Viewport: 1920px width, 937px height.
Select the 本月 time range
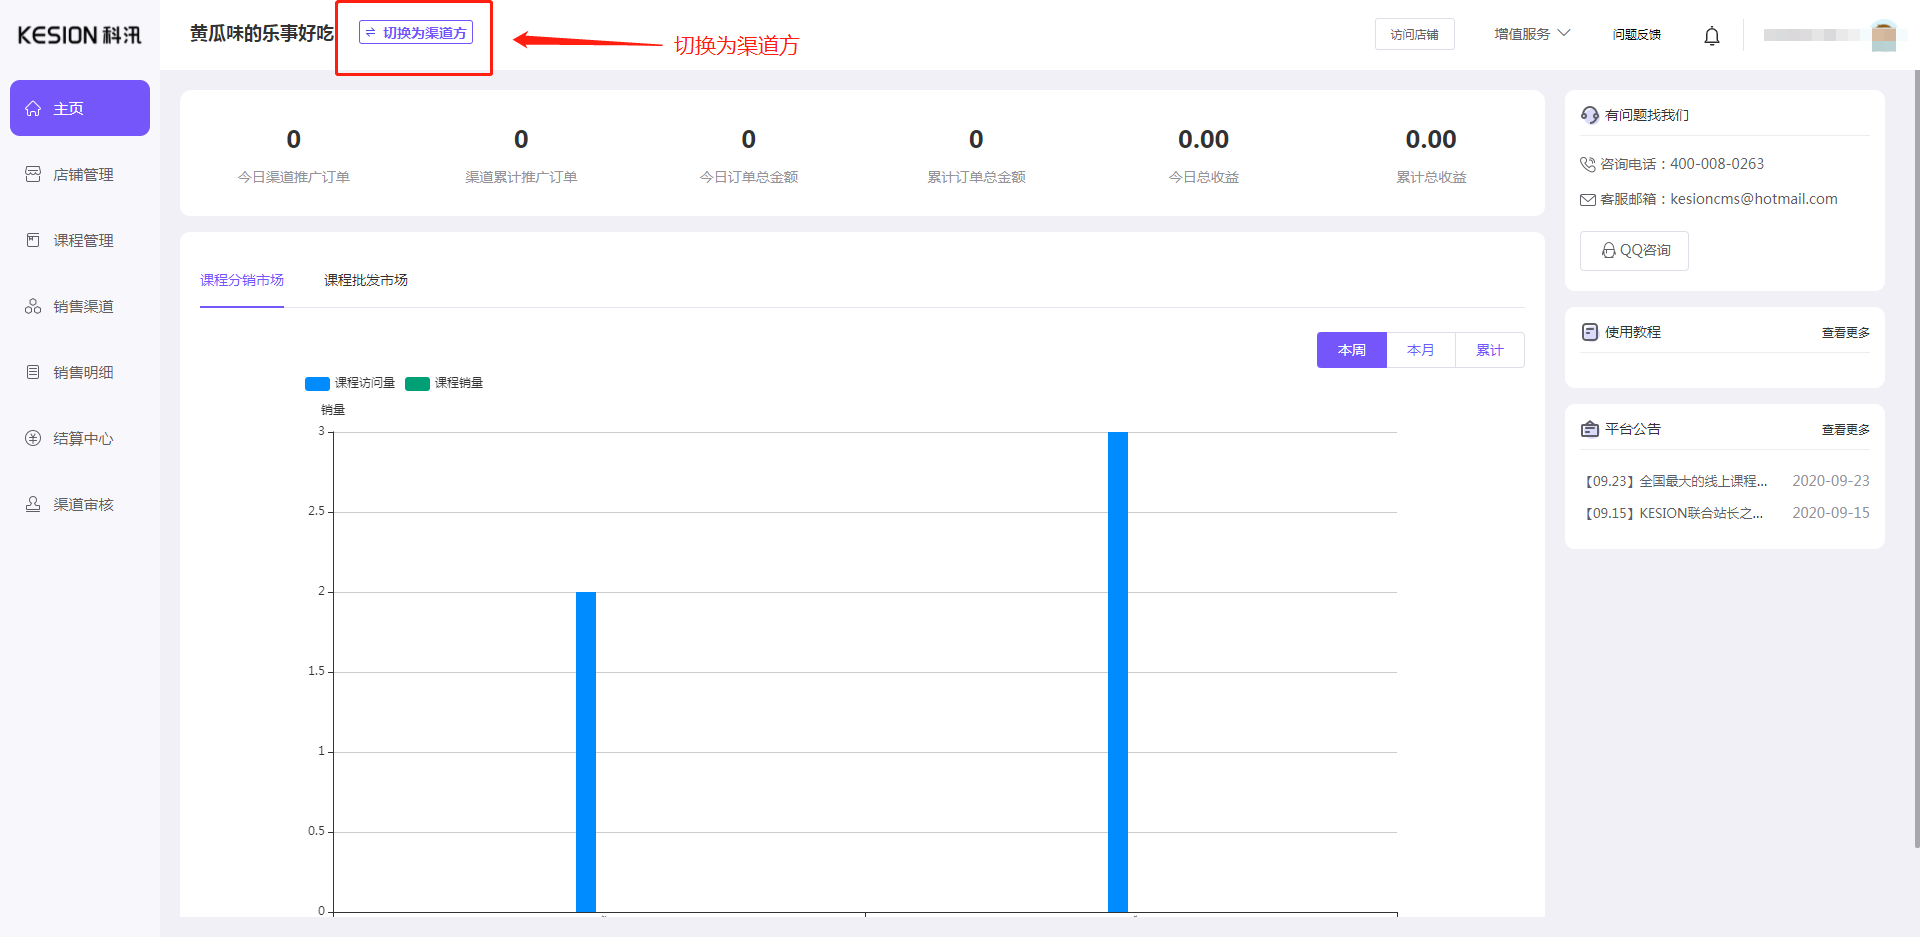(x=1420, y=350)
